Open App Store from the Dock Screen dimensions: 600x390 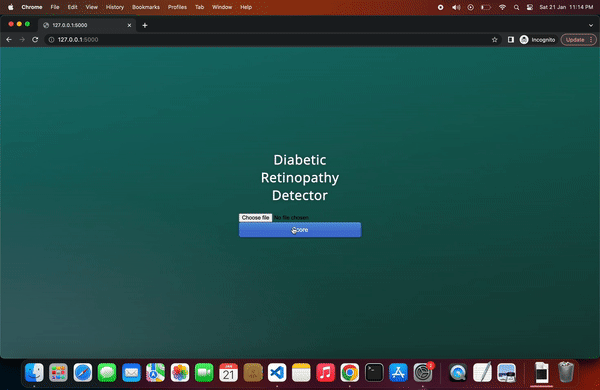coord(398,372)
